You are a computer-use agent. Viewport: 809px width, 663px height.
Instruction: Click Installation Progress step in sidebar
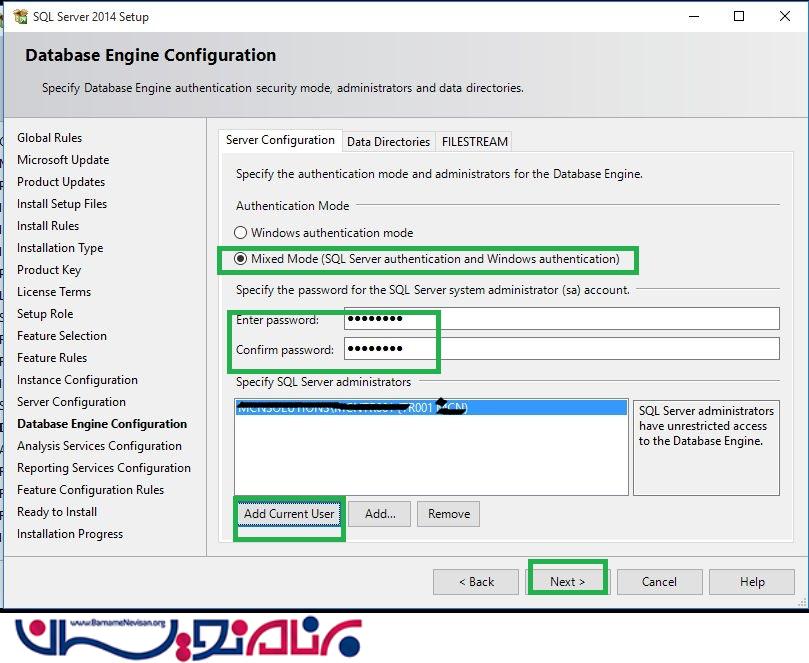(x=70, y=534)
